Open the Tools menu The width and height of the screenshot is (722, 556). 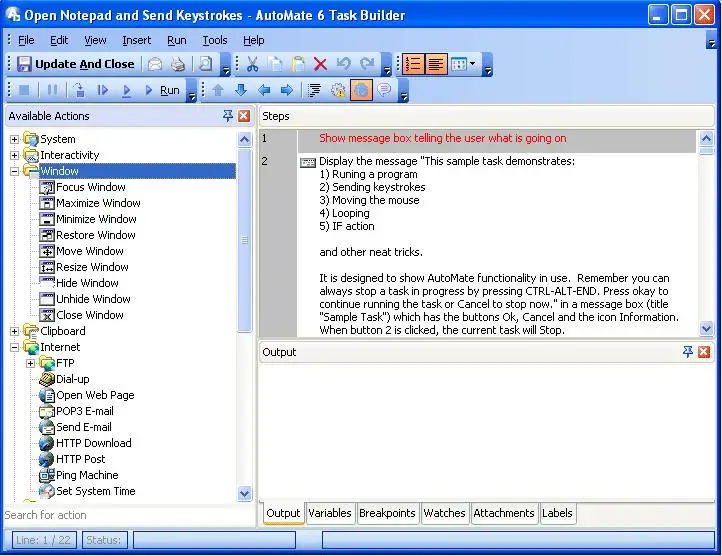[215, 41]
